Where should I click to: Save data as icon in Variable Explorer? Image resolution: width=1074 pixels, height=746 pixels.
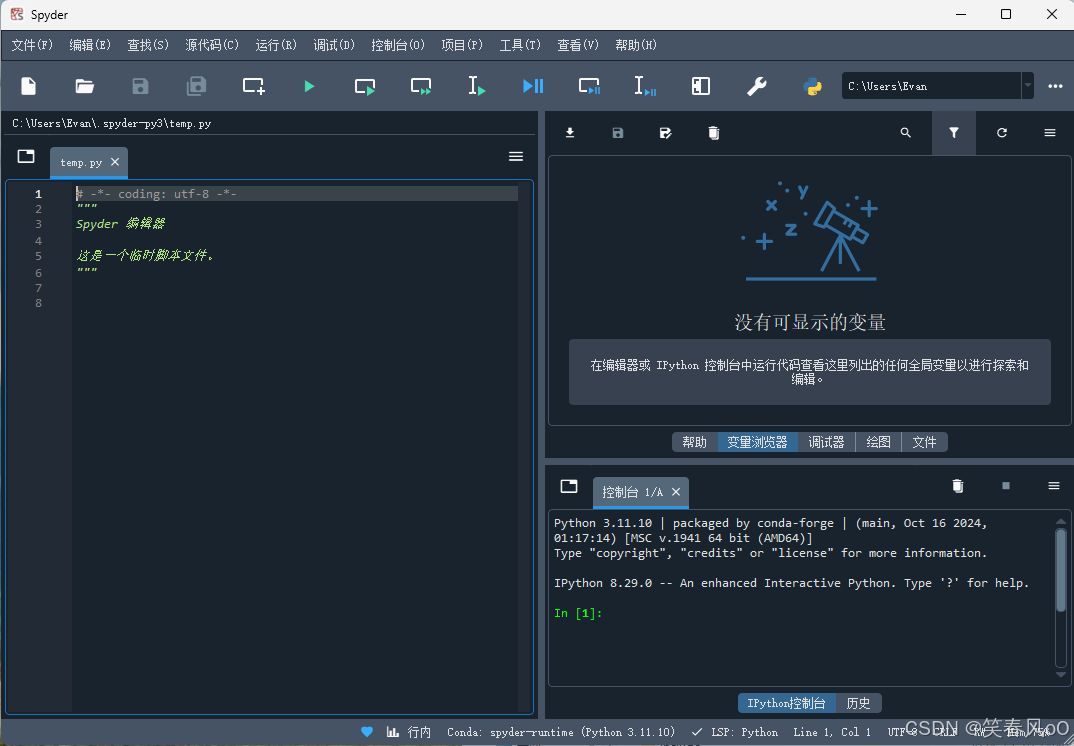pos(666,133)
